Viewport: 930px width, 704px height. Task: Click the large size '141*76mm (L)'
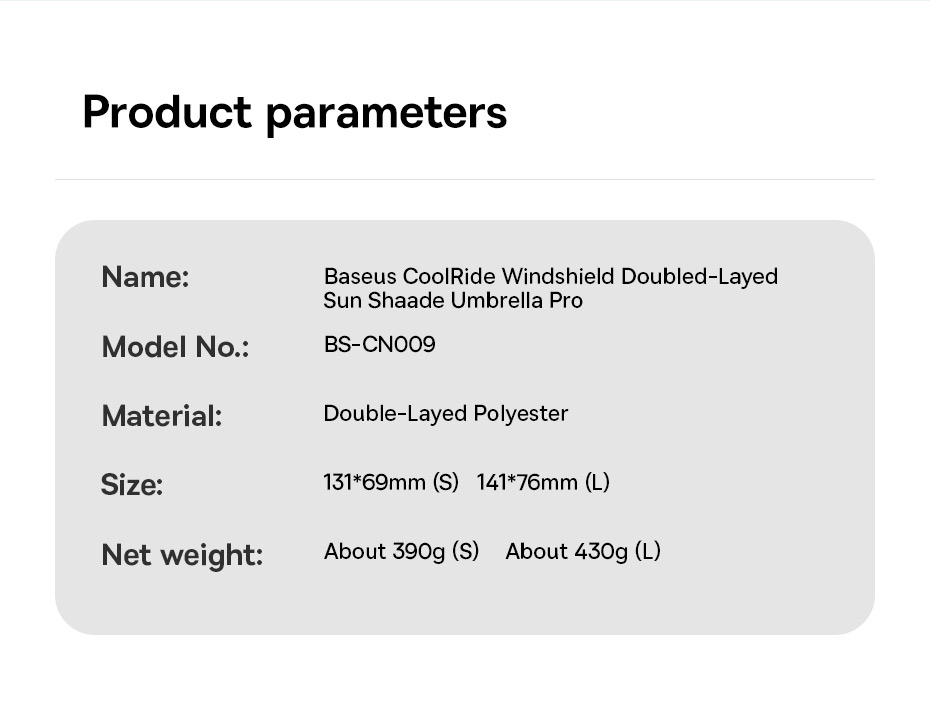click(543, 483)
